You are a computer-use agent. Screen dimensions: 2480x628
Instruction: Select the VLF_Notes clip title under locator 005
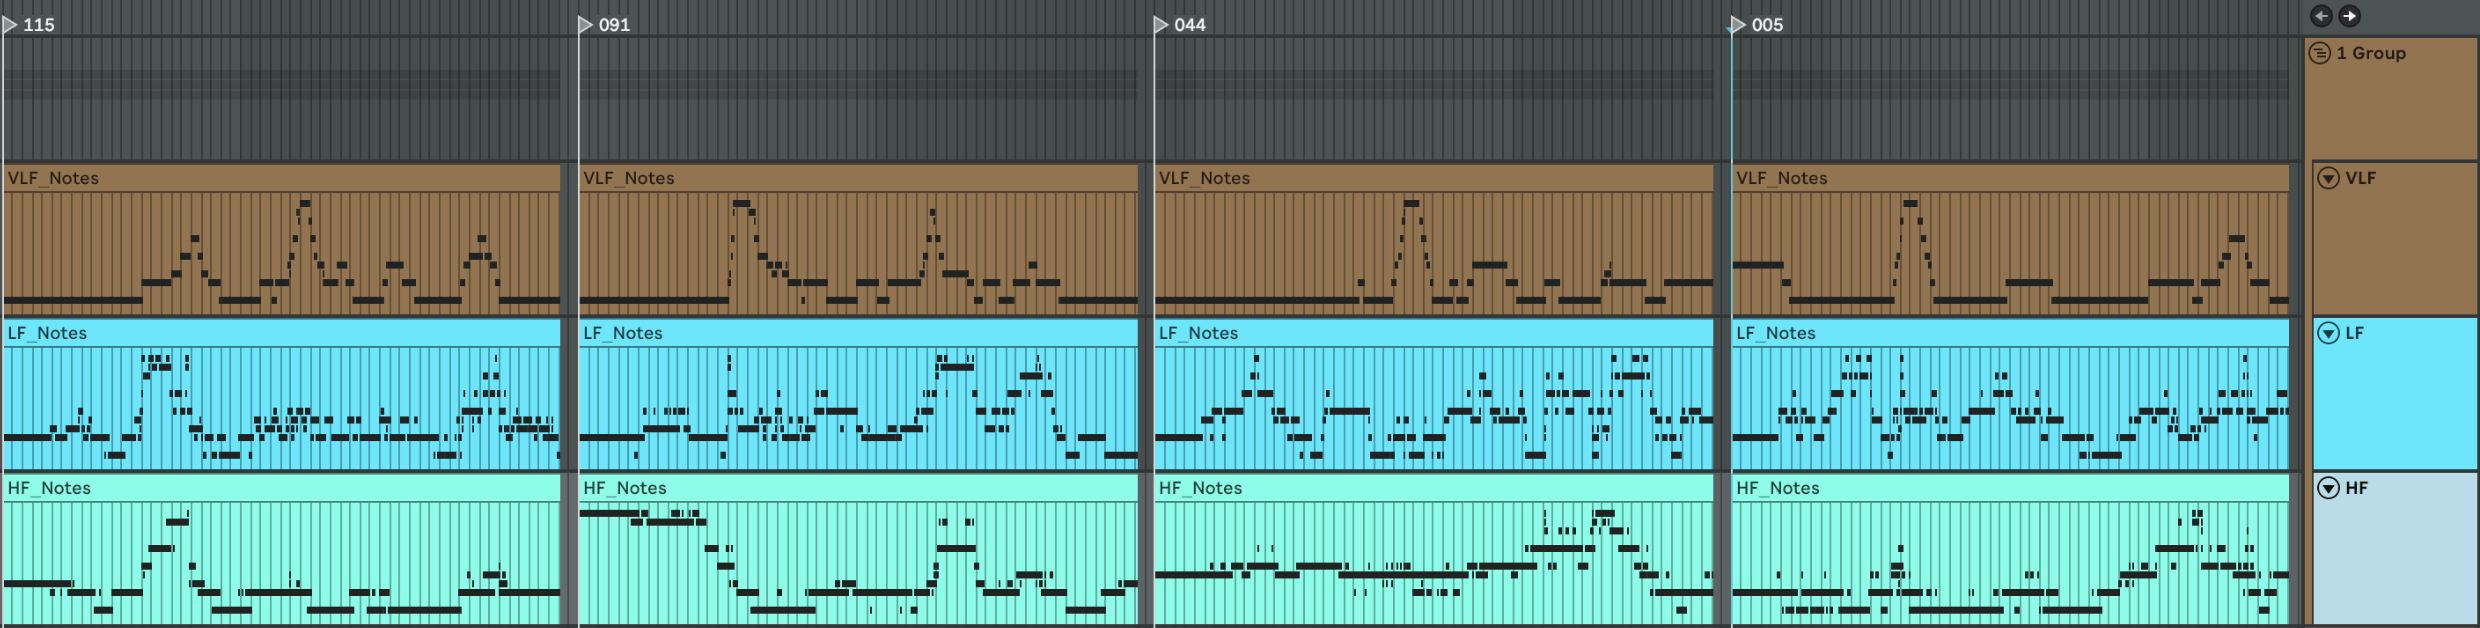click(x=1782, y=178)
